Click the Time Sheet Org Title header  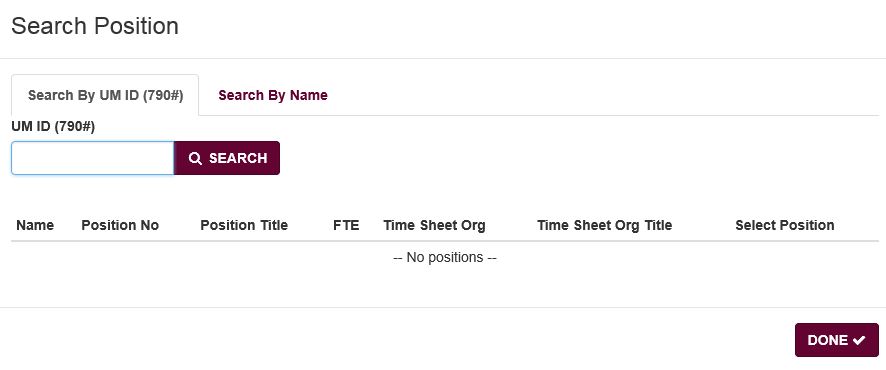click(x=605, y=225)
